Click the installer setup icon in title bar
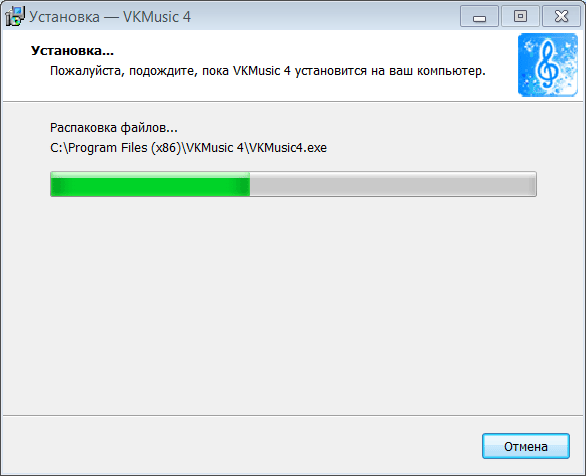 [x=15, y=16]
